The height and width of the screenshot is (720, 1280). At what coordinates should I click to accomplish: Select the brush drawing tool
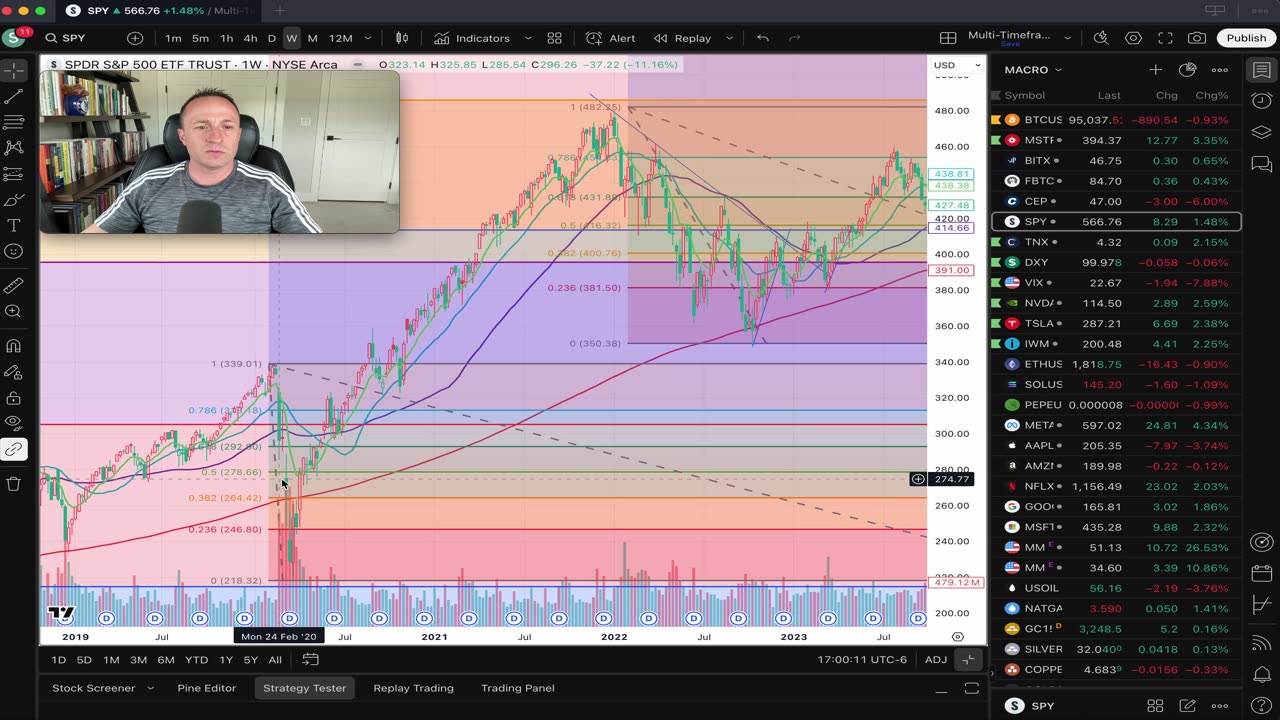coord(14,200)
